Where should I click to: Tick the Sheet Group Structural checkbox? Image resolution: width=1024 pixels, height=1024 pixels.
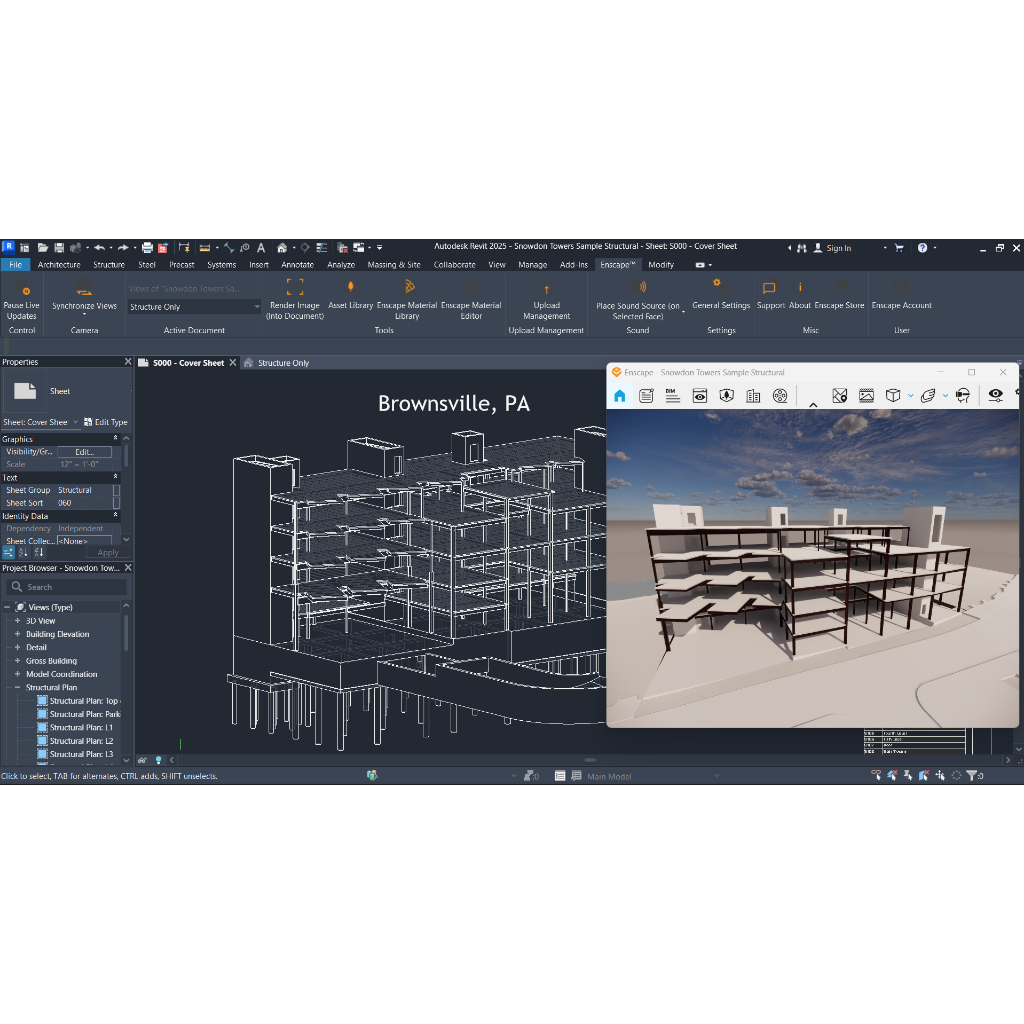(x=116, y=490)
